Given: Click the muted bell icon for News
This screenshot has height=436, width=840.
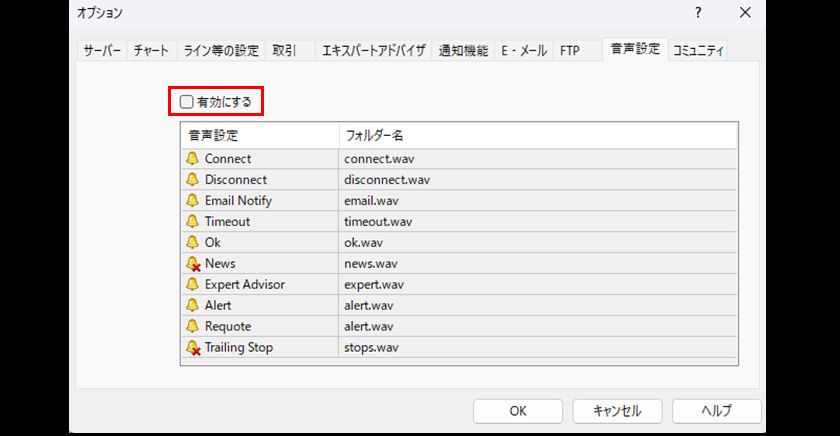Looking at the screenshot, I should click(x=193, y=264).
